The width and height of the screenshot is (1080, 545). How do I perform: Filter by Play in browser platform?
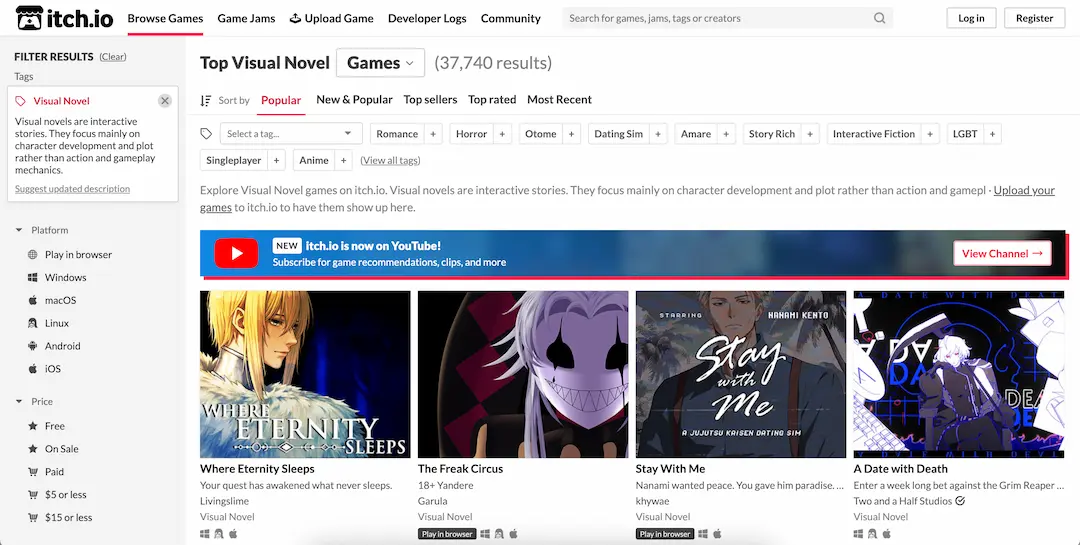coord(78,255)
